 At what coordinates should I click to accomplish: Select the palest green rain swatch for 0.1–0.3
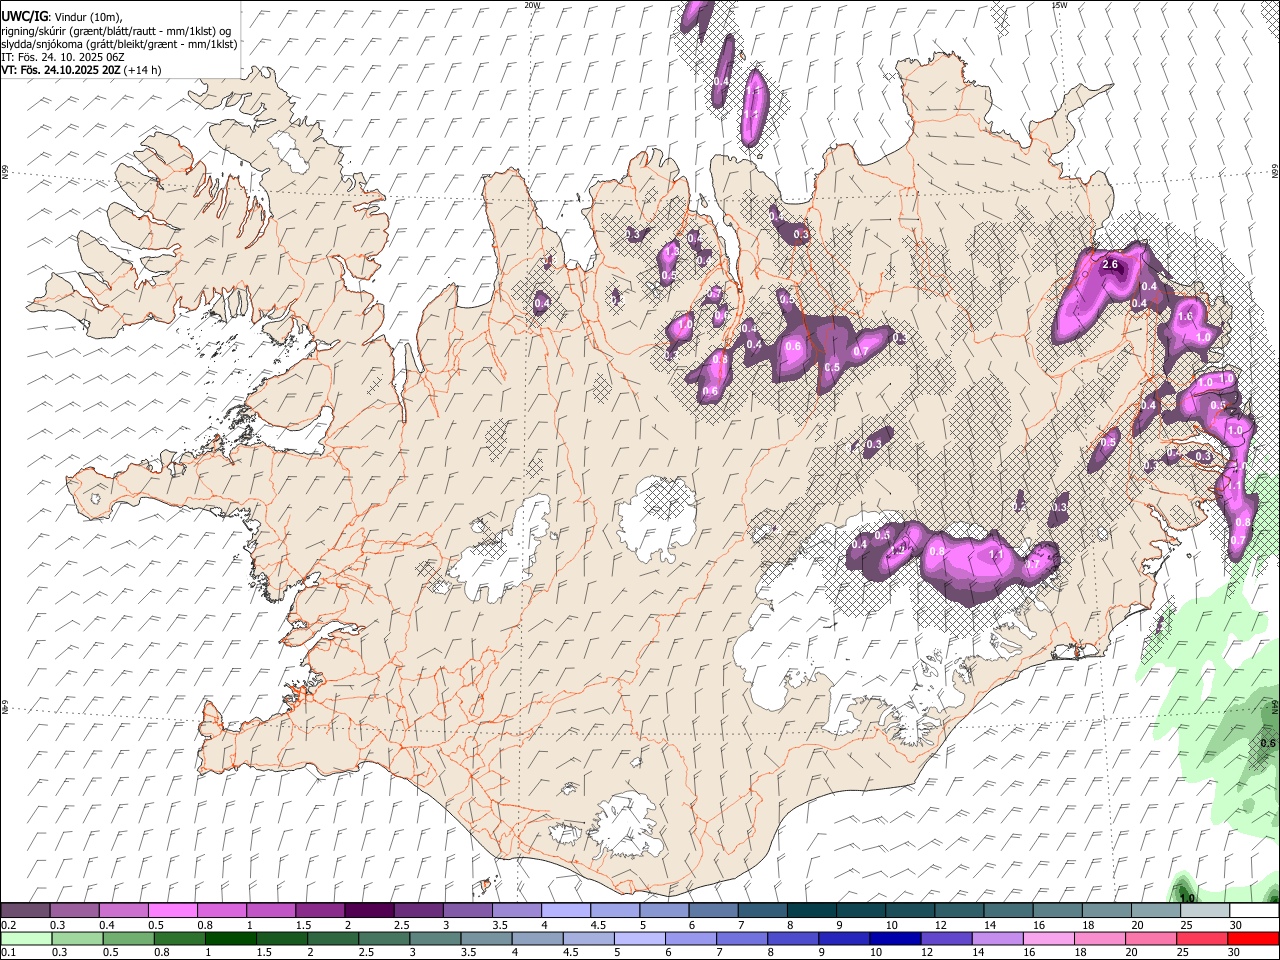pos(26,938)
